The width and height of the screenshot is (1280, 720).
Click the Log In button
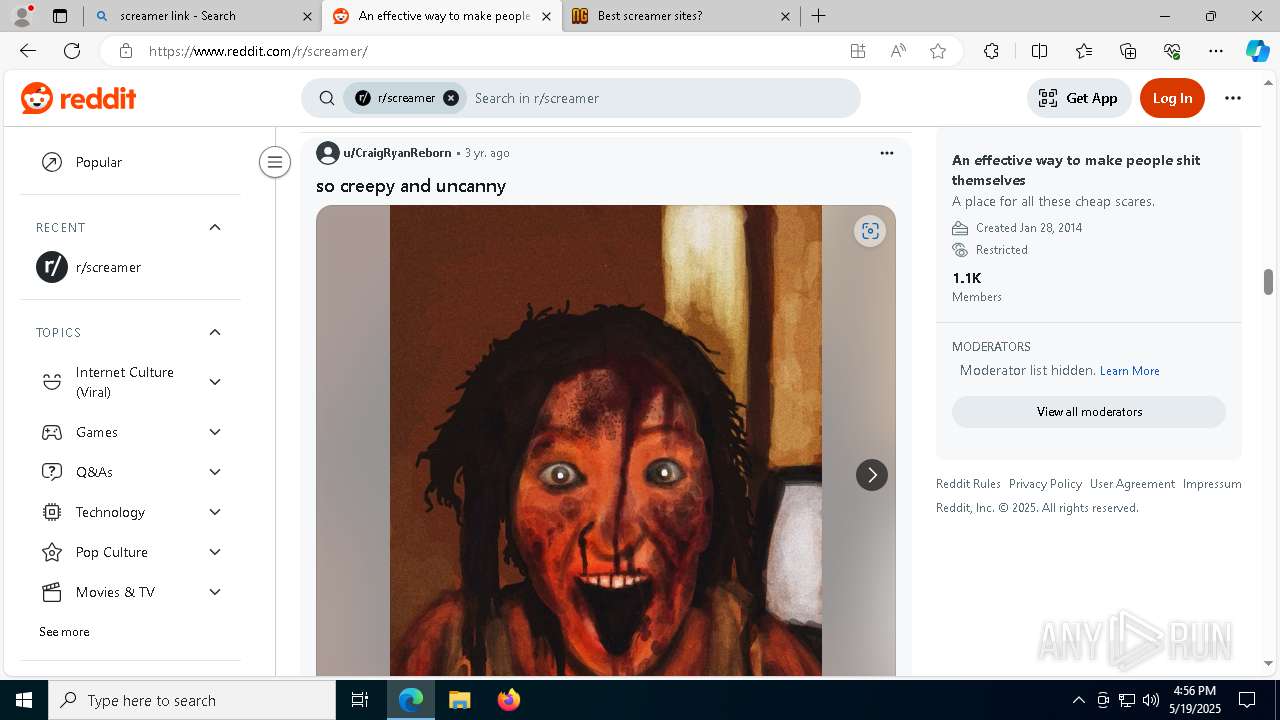(x=1172, y=98)
